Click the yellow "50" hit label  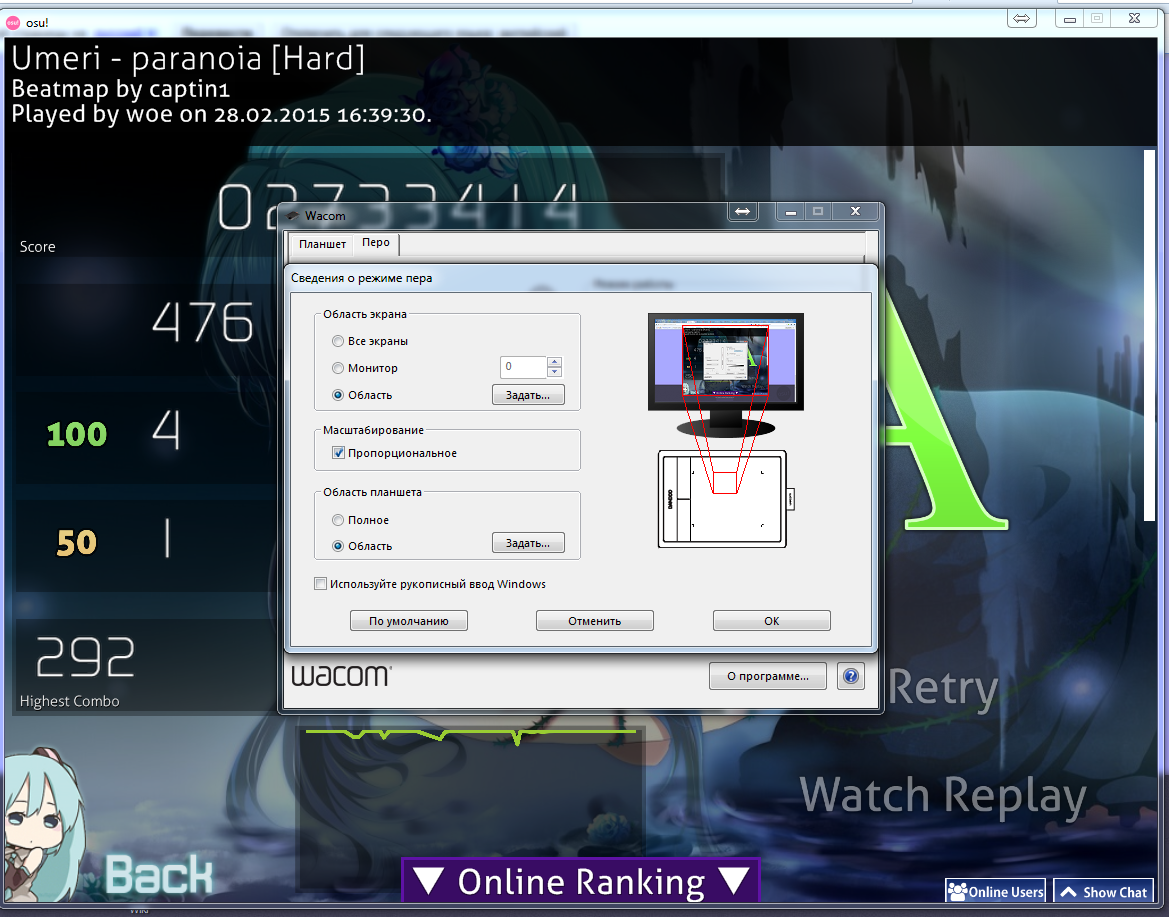(x=77, y=542)
